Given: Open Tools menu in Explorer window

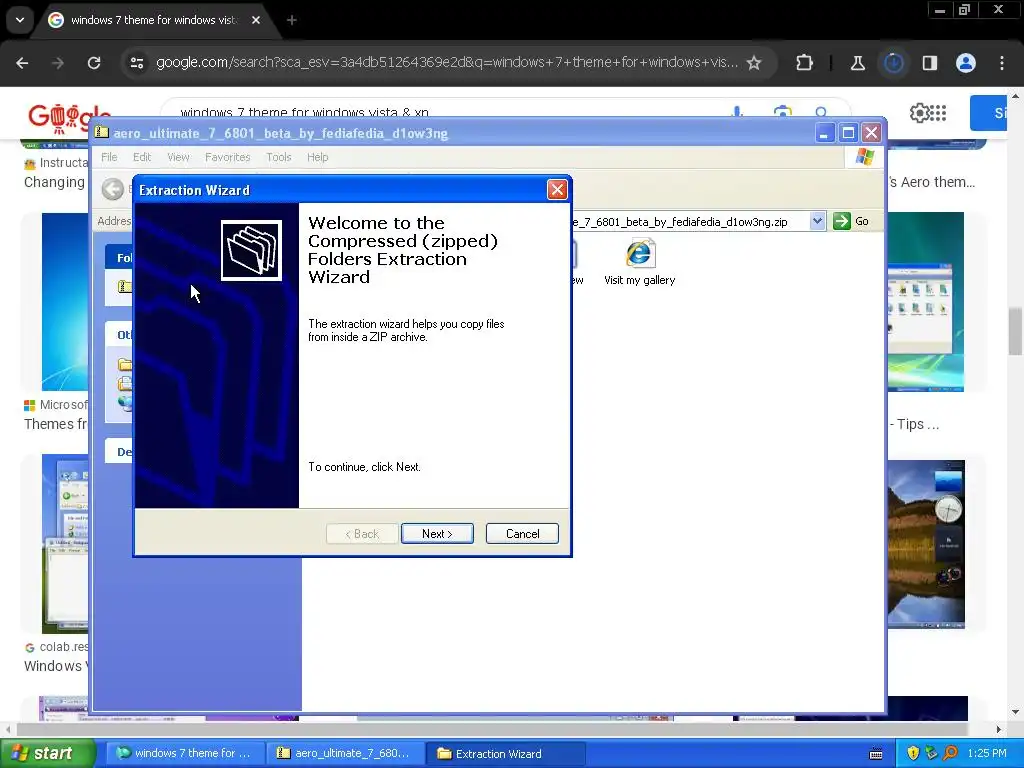Looking at the screenshot, I should coord(278,157).
